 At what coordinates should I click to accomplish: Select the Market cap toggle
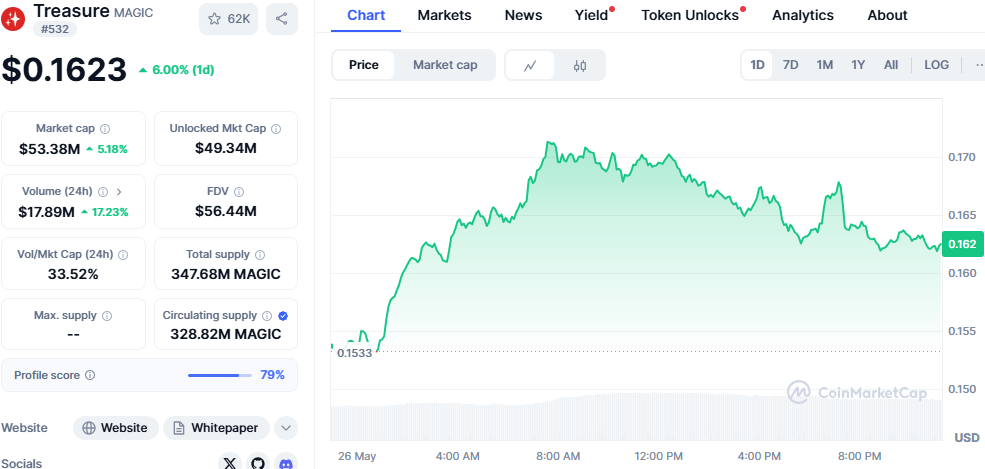tap(445, 65)
